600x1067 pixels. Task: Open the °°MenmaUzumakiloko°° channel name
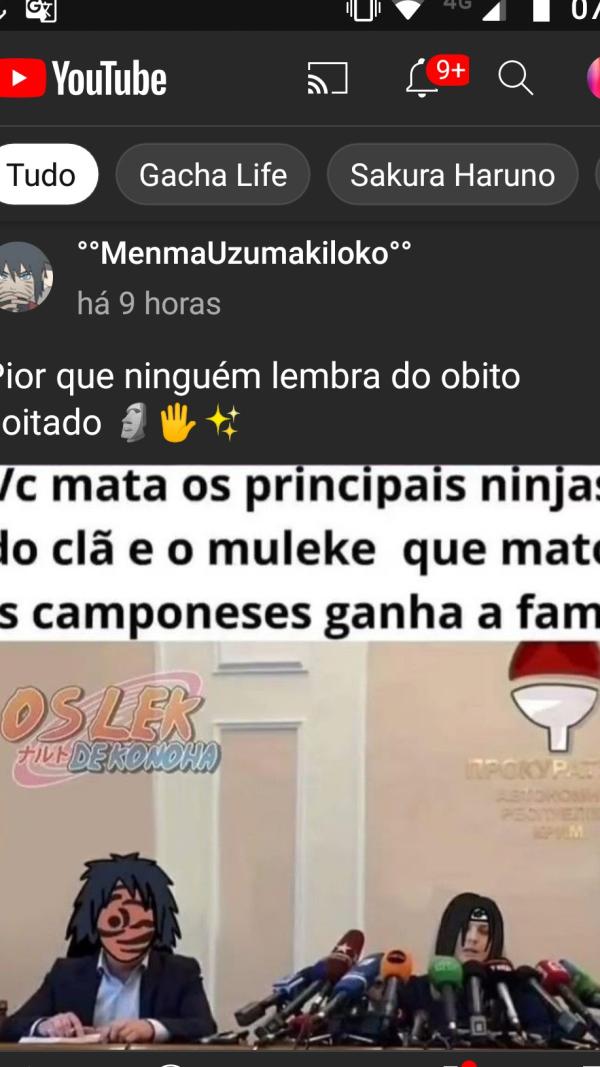(244, 254)
